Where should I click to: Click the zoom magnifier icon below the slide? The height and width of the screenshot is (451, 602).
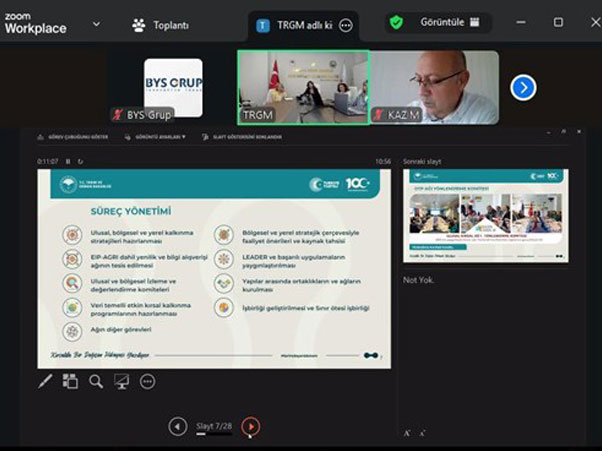[96, 381]
